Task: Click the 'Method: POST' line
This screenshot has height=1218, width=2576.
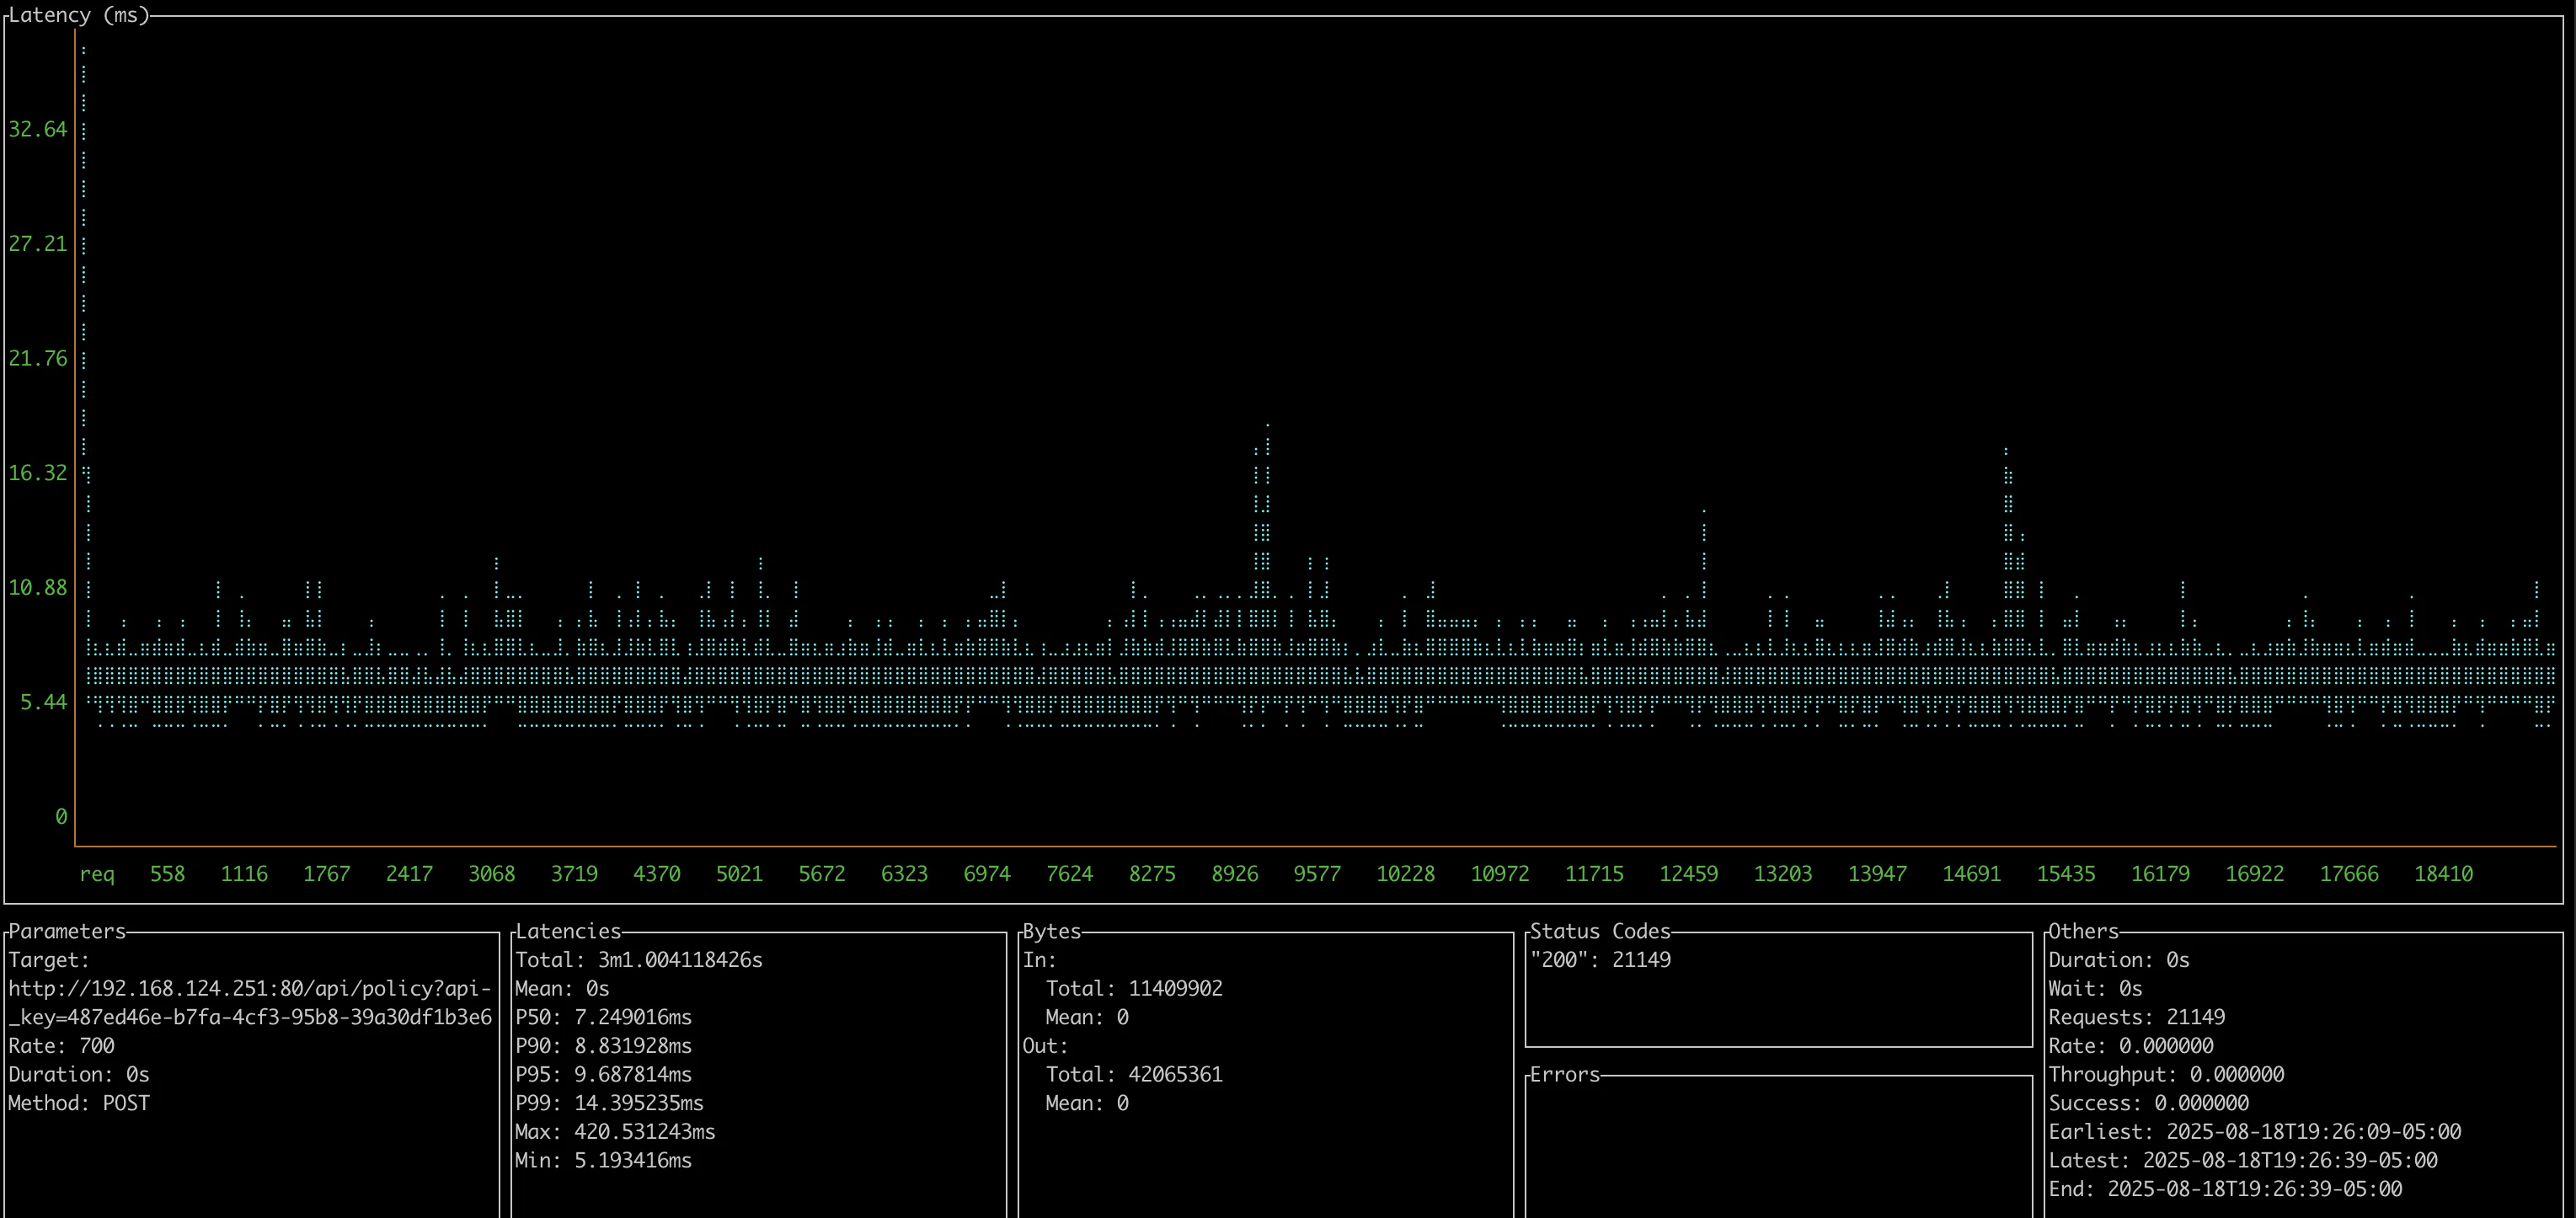Action: pos(79,1104)
